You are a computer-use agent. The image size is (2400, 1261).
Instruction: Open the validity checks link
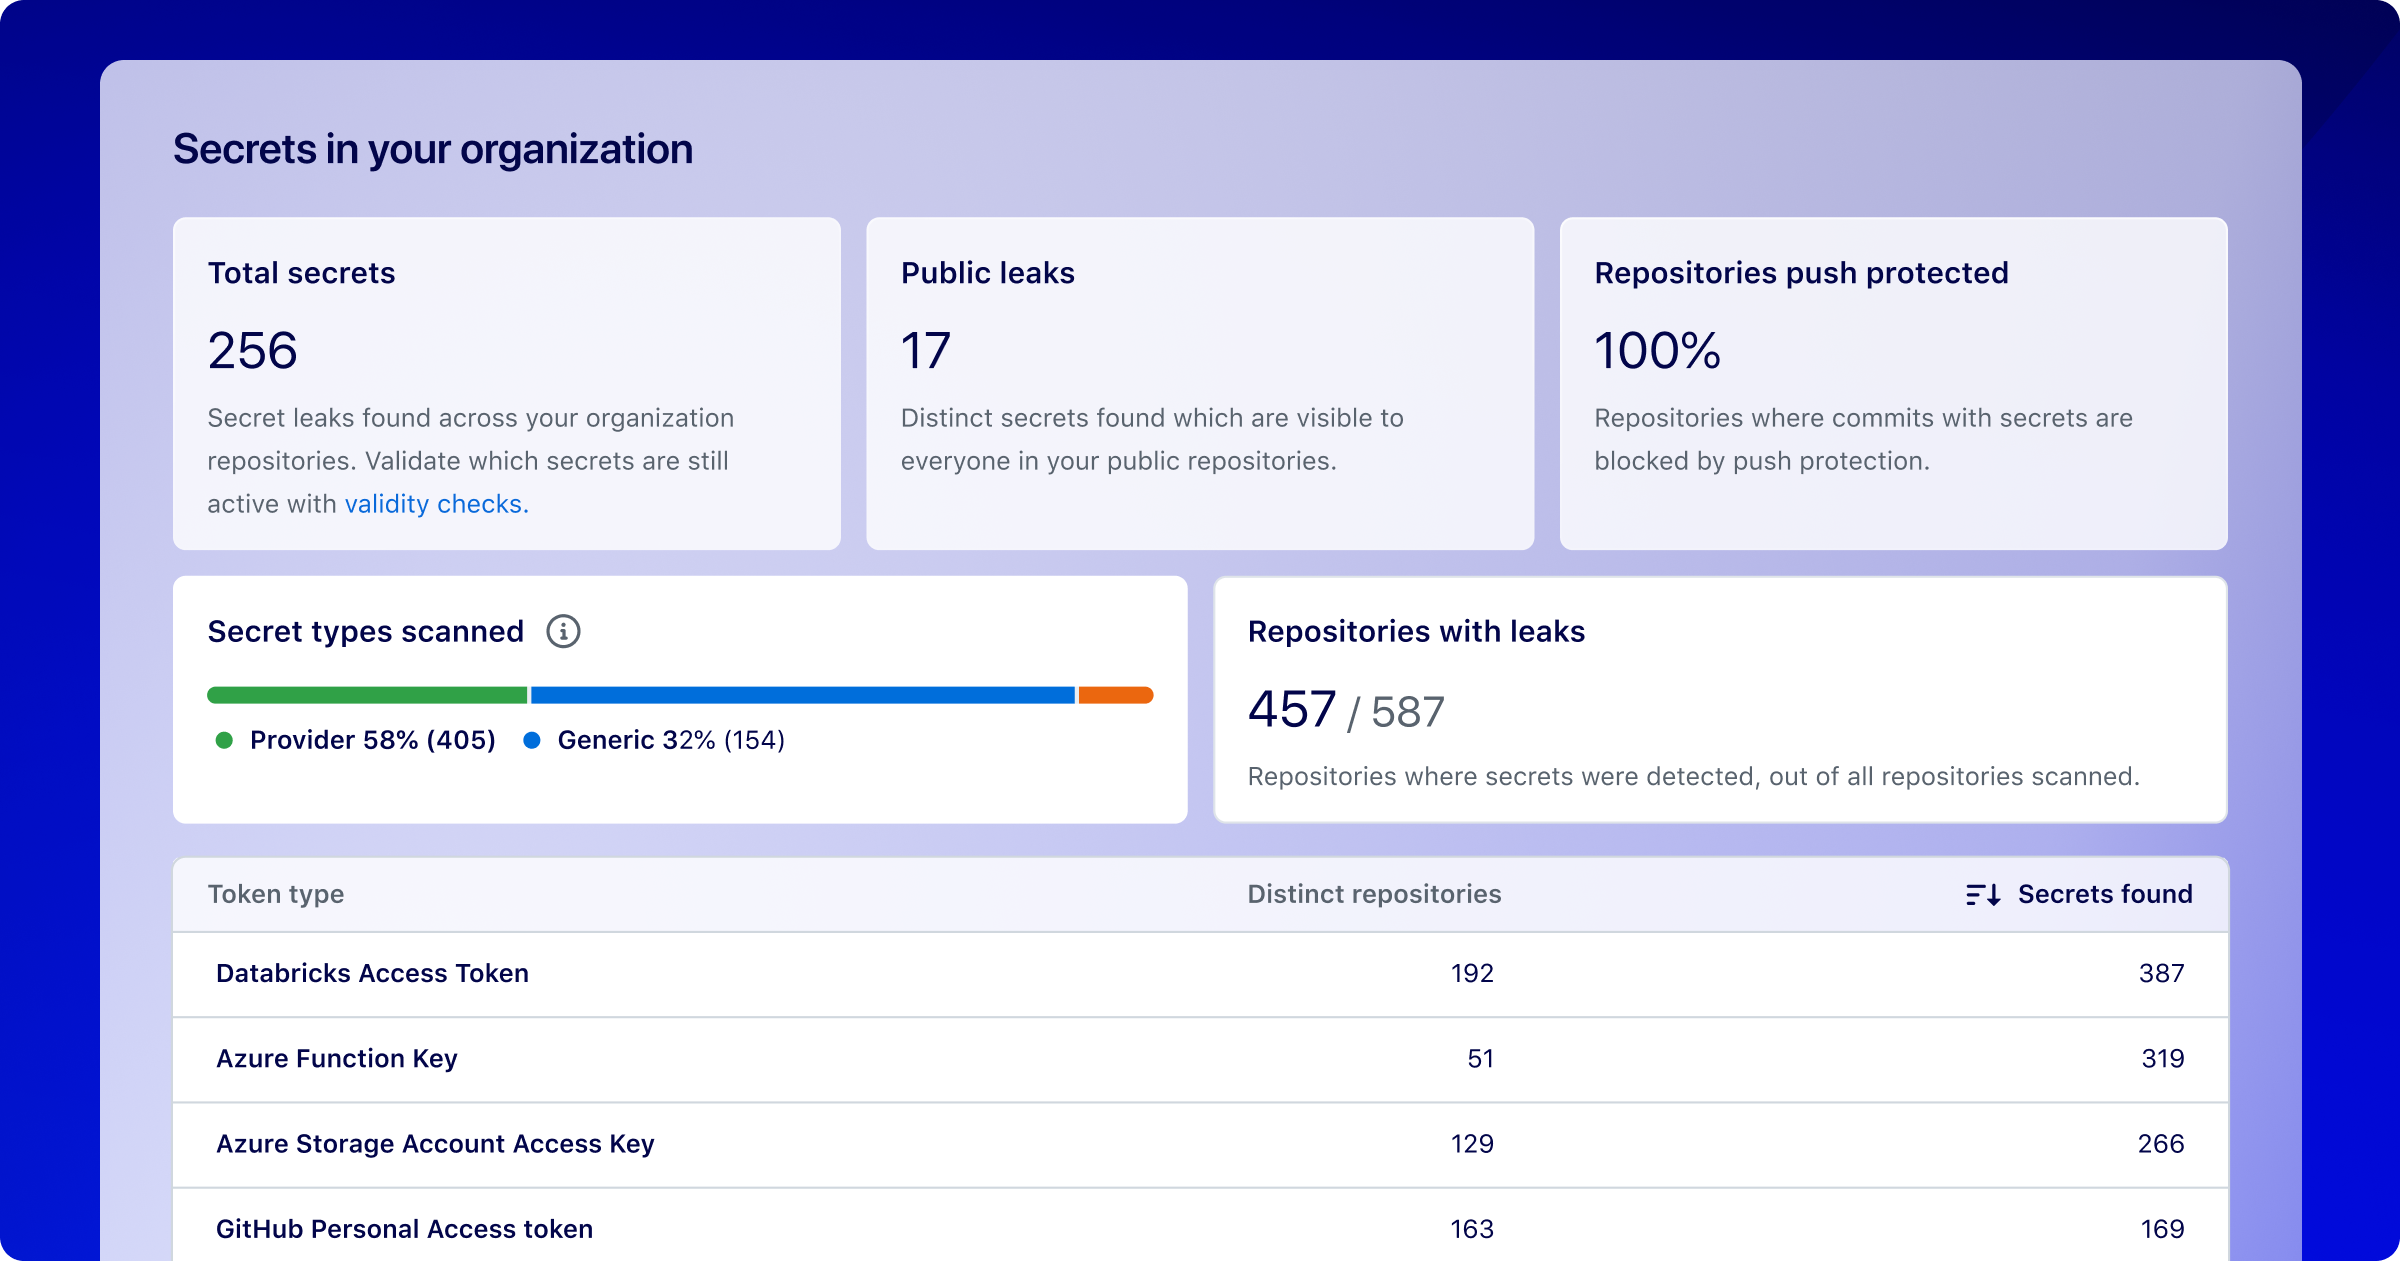(x=436, y=504)
